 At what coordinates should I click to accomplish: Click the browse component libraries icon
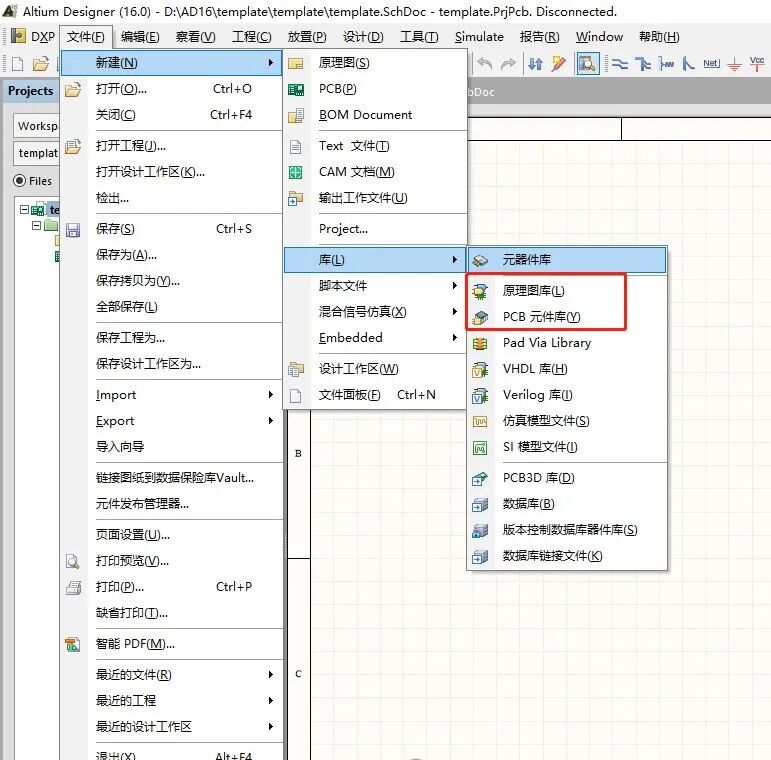coord(587,64)
